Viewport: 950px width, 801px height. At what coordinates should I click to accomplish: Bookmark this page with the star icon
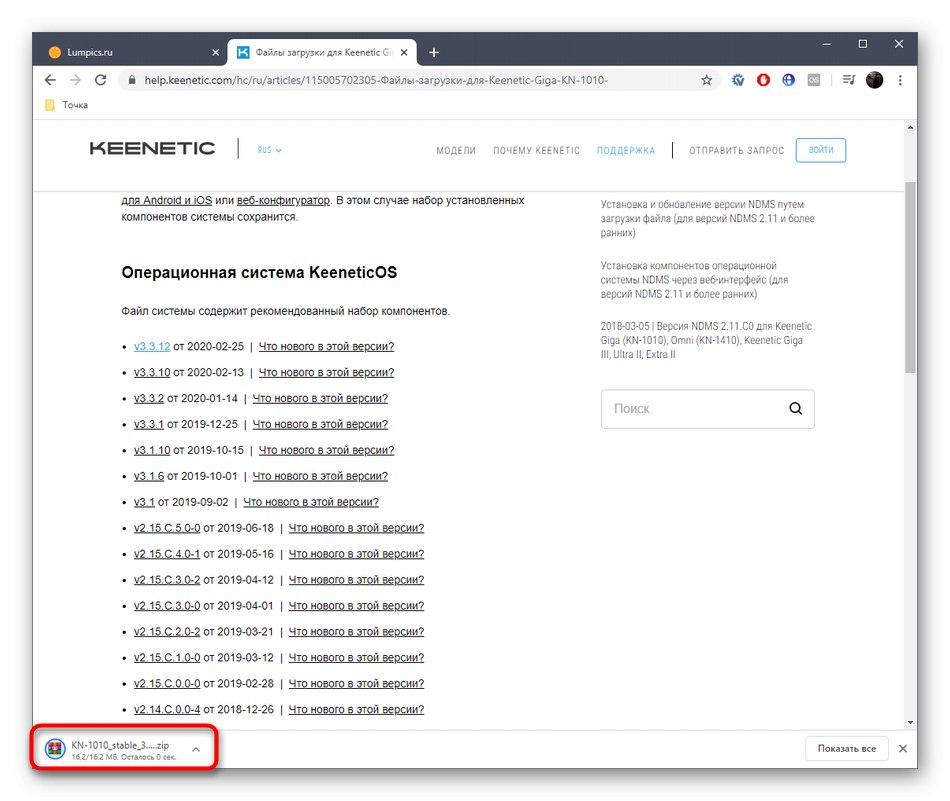click(x=706, y=80)
